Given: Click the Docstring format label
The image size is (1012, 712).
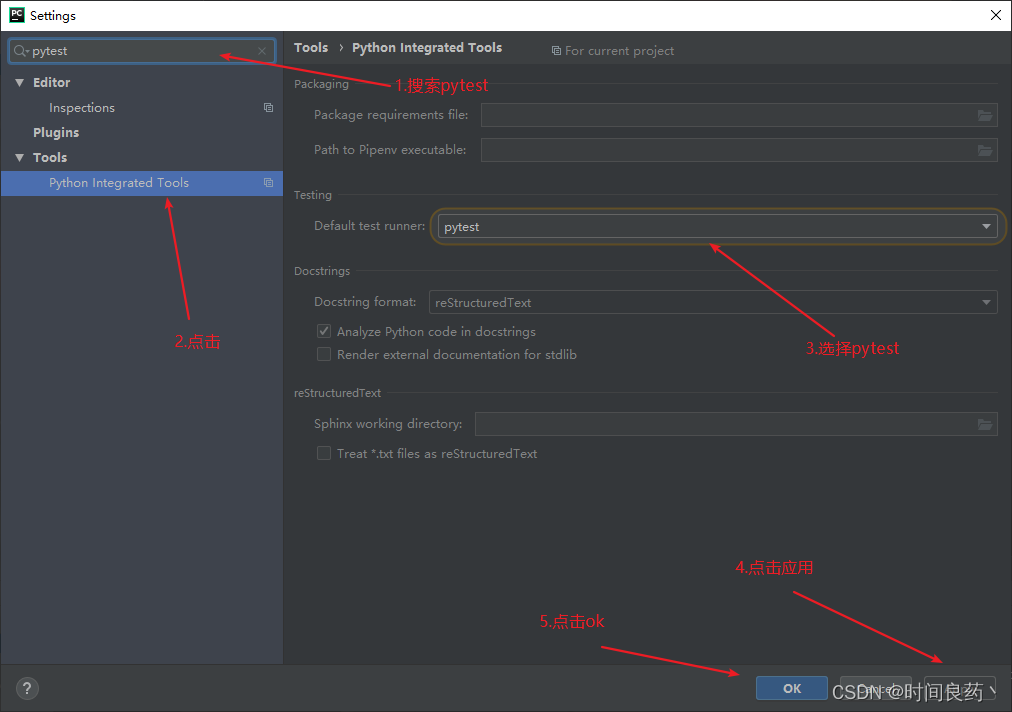Looking at the screenshot, I should point(365,302).
